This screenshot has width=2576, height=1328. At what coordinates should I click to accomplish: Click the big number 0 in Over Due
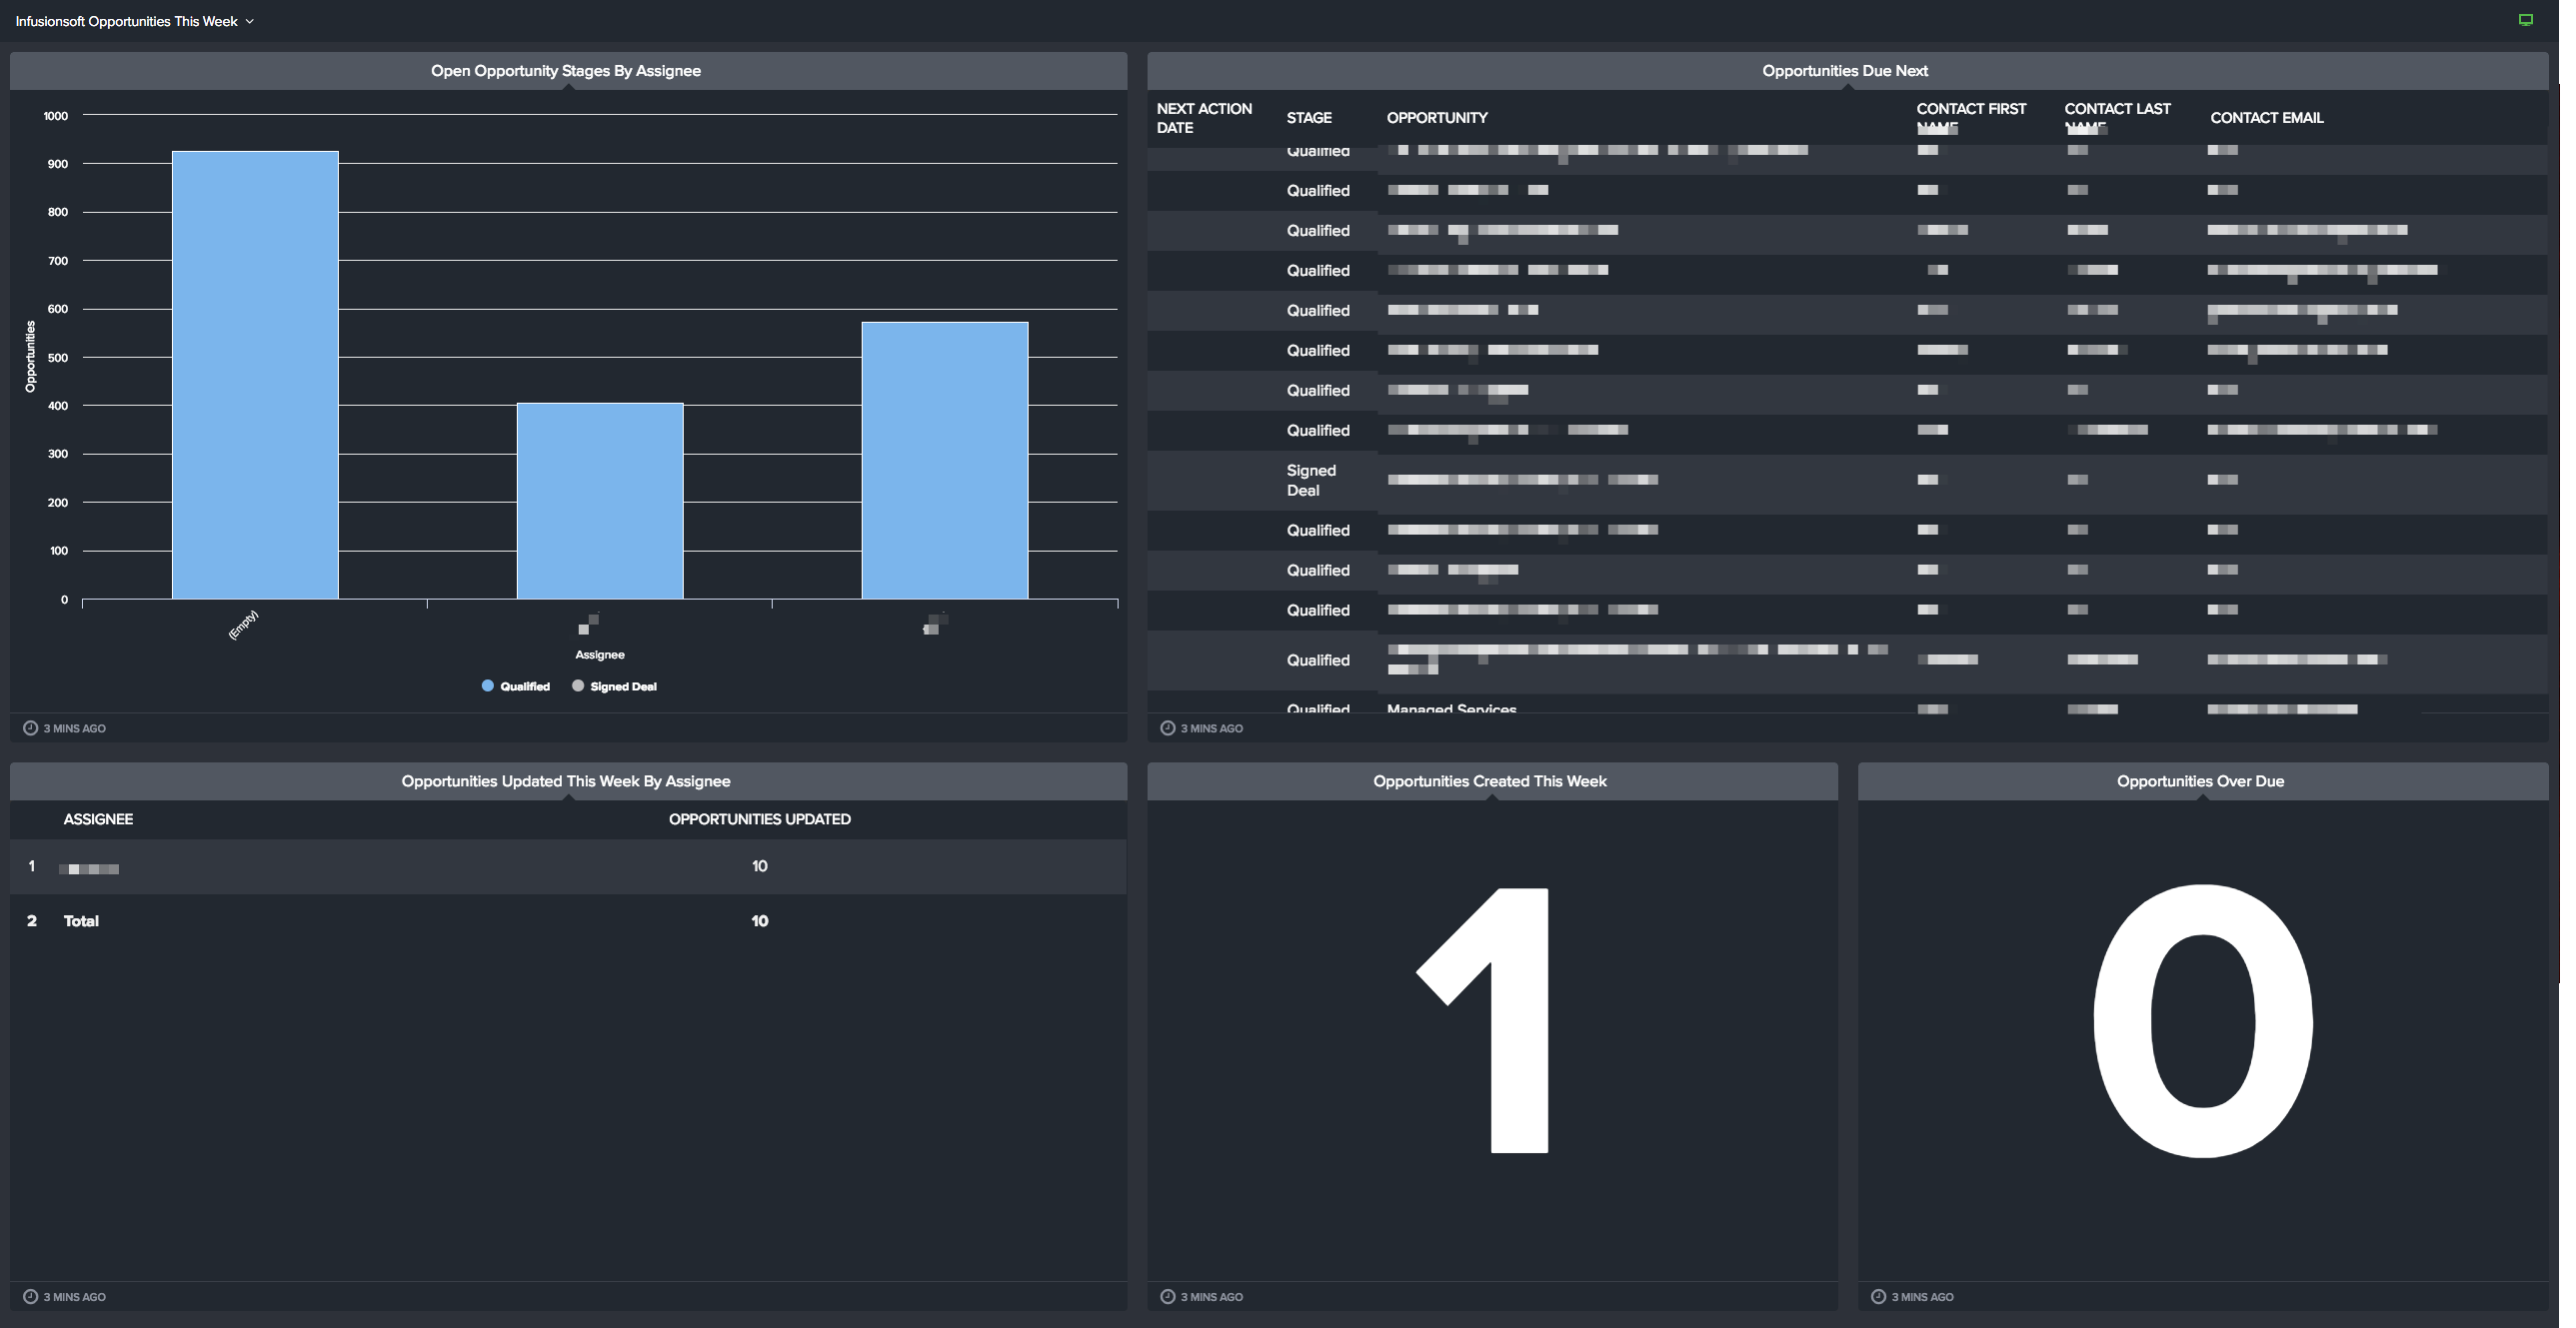coord(2202,1020)
